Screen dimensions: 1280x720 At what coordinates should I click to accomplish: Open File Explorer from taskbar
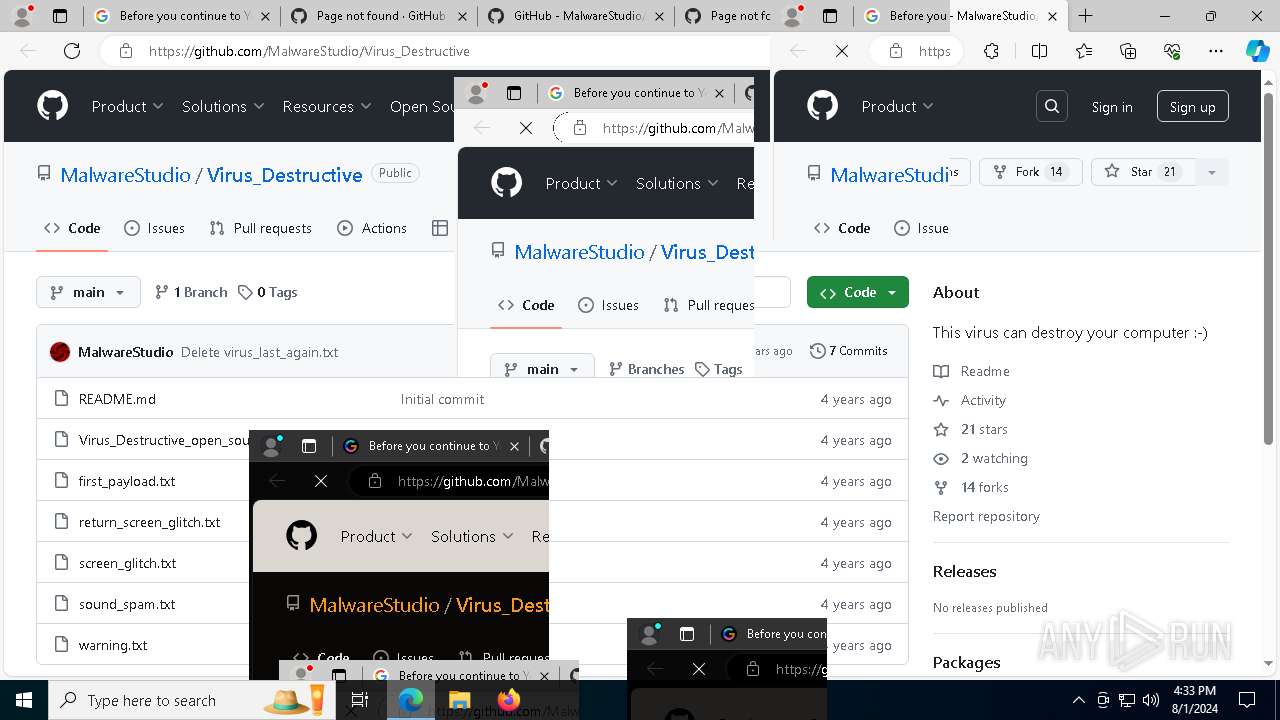[x=459, y=700]
